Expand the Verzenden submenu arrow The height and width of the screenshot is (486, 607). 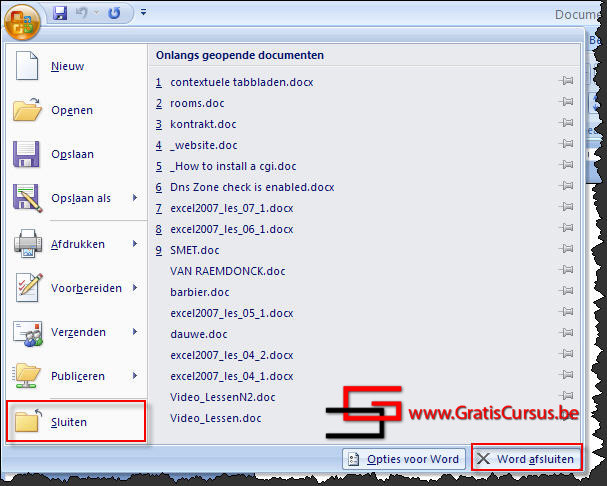pos(135,332)
